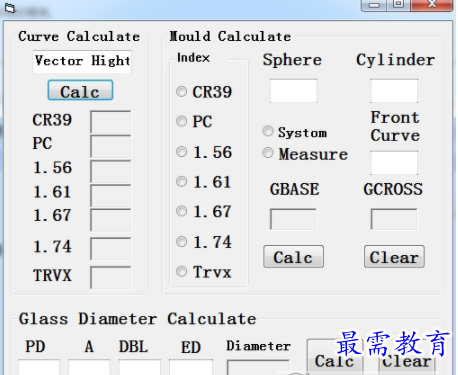Screen dimensions: 458x375
Task: Click the 1.74 curve result box
Action: coord(111,249)
